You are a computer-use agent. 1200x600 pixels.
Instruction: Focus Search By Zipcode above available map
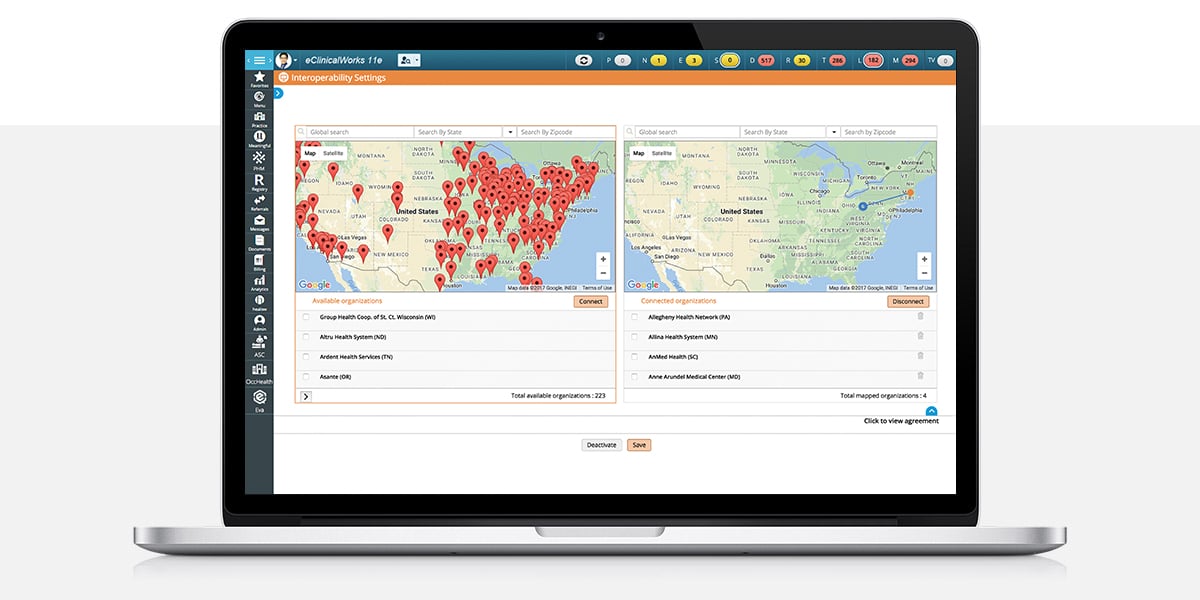tap(566, 132)
